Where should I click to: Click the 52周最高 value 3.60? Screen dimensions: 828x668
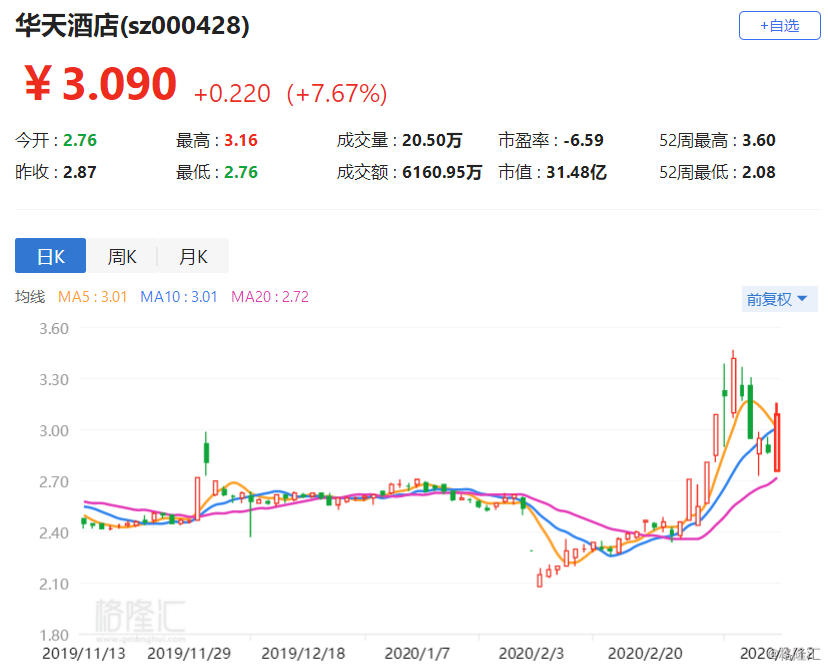coord(759,140)
